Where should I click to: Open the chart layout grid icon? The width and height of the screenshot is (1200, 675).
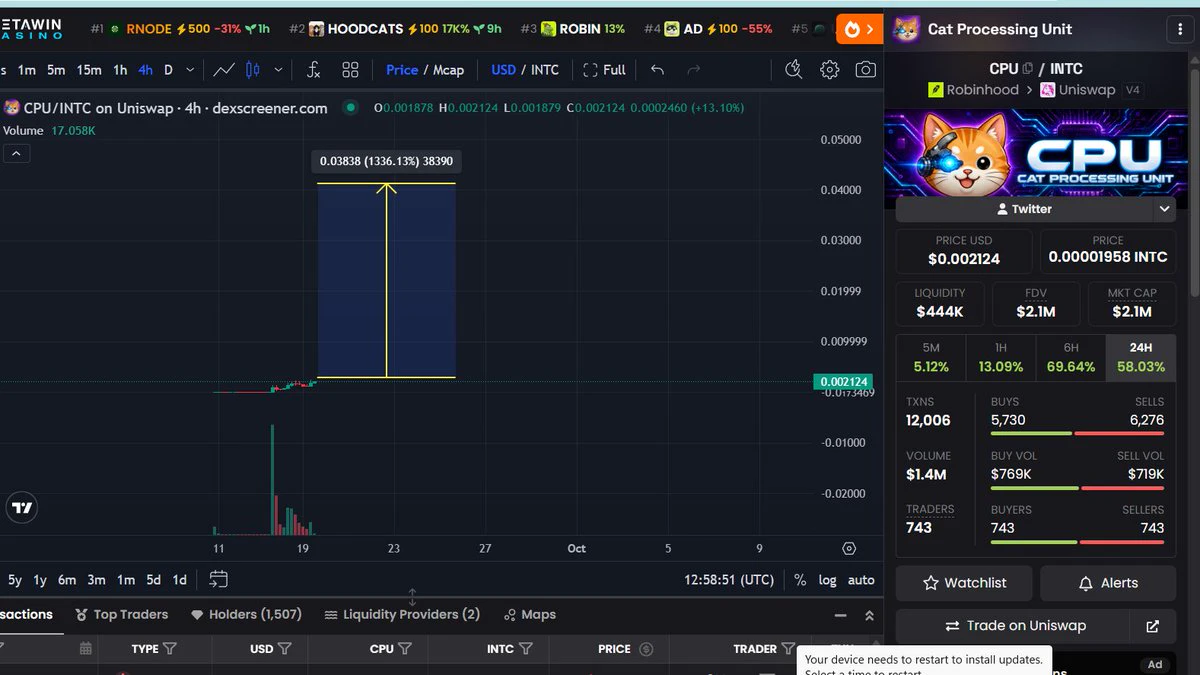pyautogui.click(x=350, y=70)
